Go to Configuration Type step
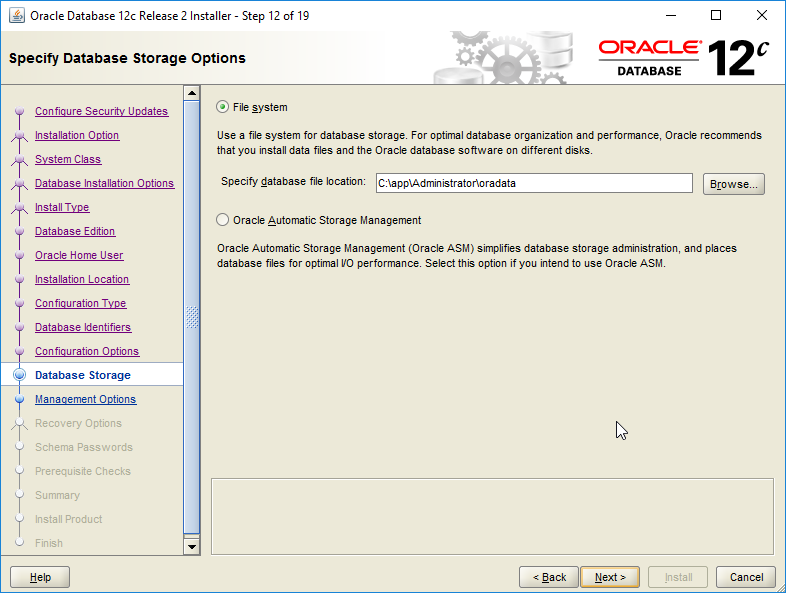The image size is (786, 593). [x=80, y=303]
